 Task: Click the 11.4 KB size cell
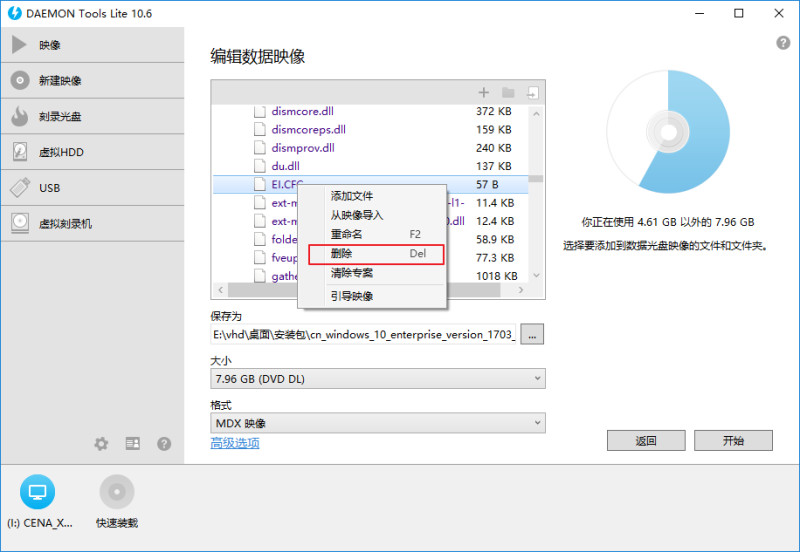coord(495,203)
